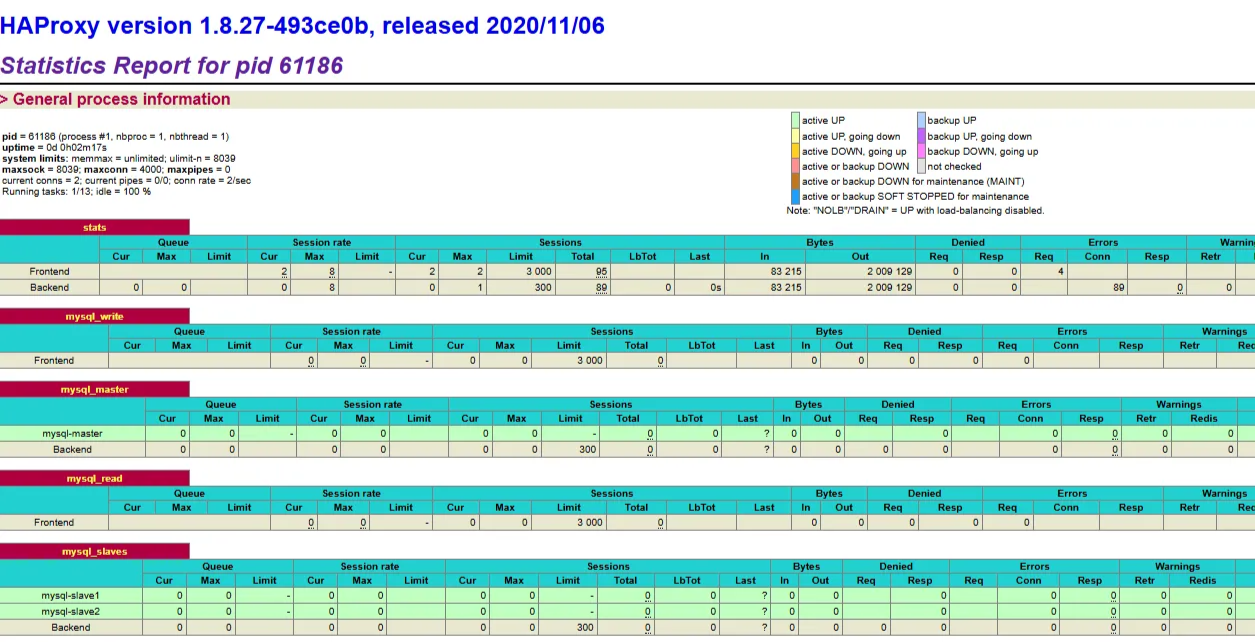Screen dimensions: 1255x642
Task: Click the '3 000' session limit in the mysql_read Frontend row
Action: [589, 522]
